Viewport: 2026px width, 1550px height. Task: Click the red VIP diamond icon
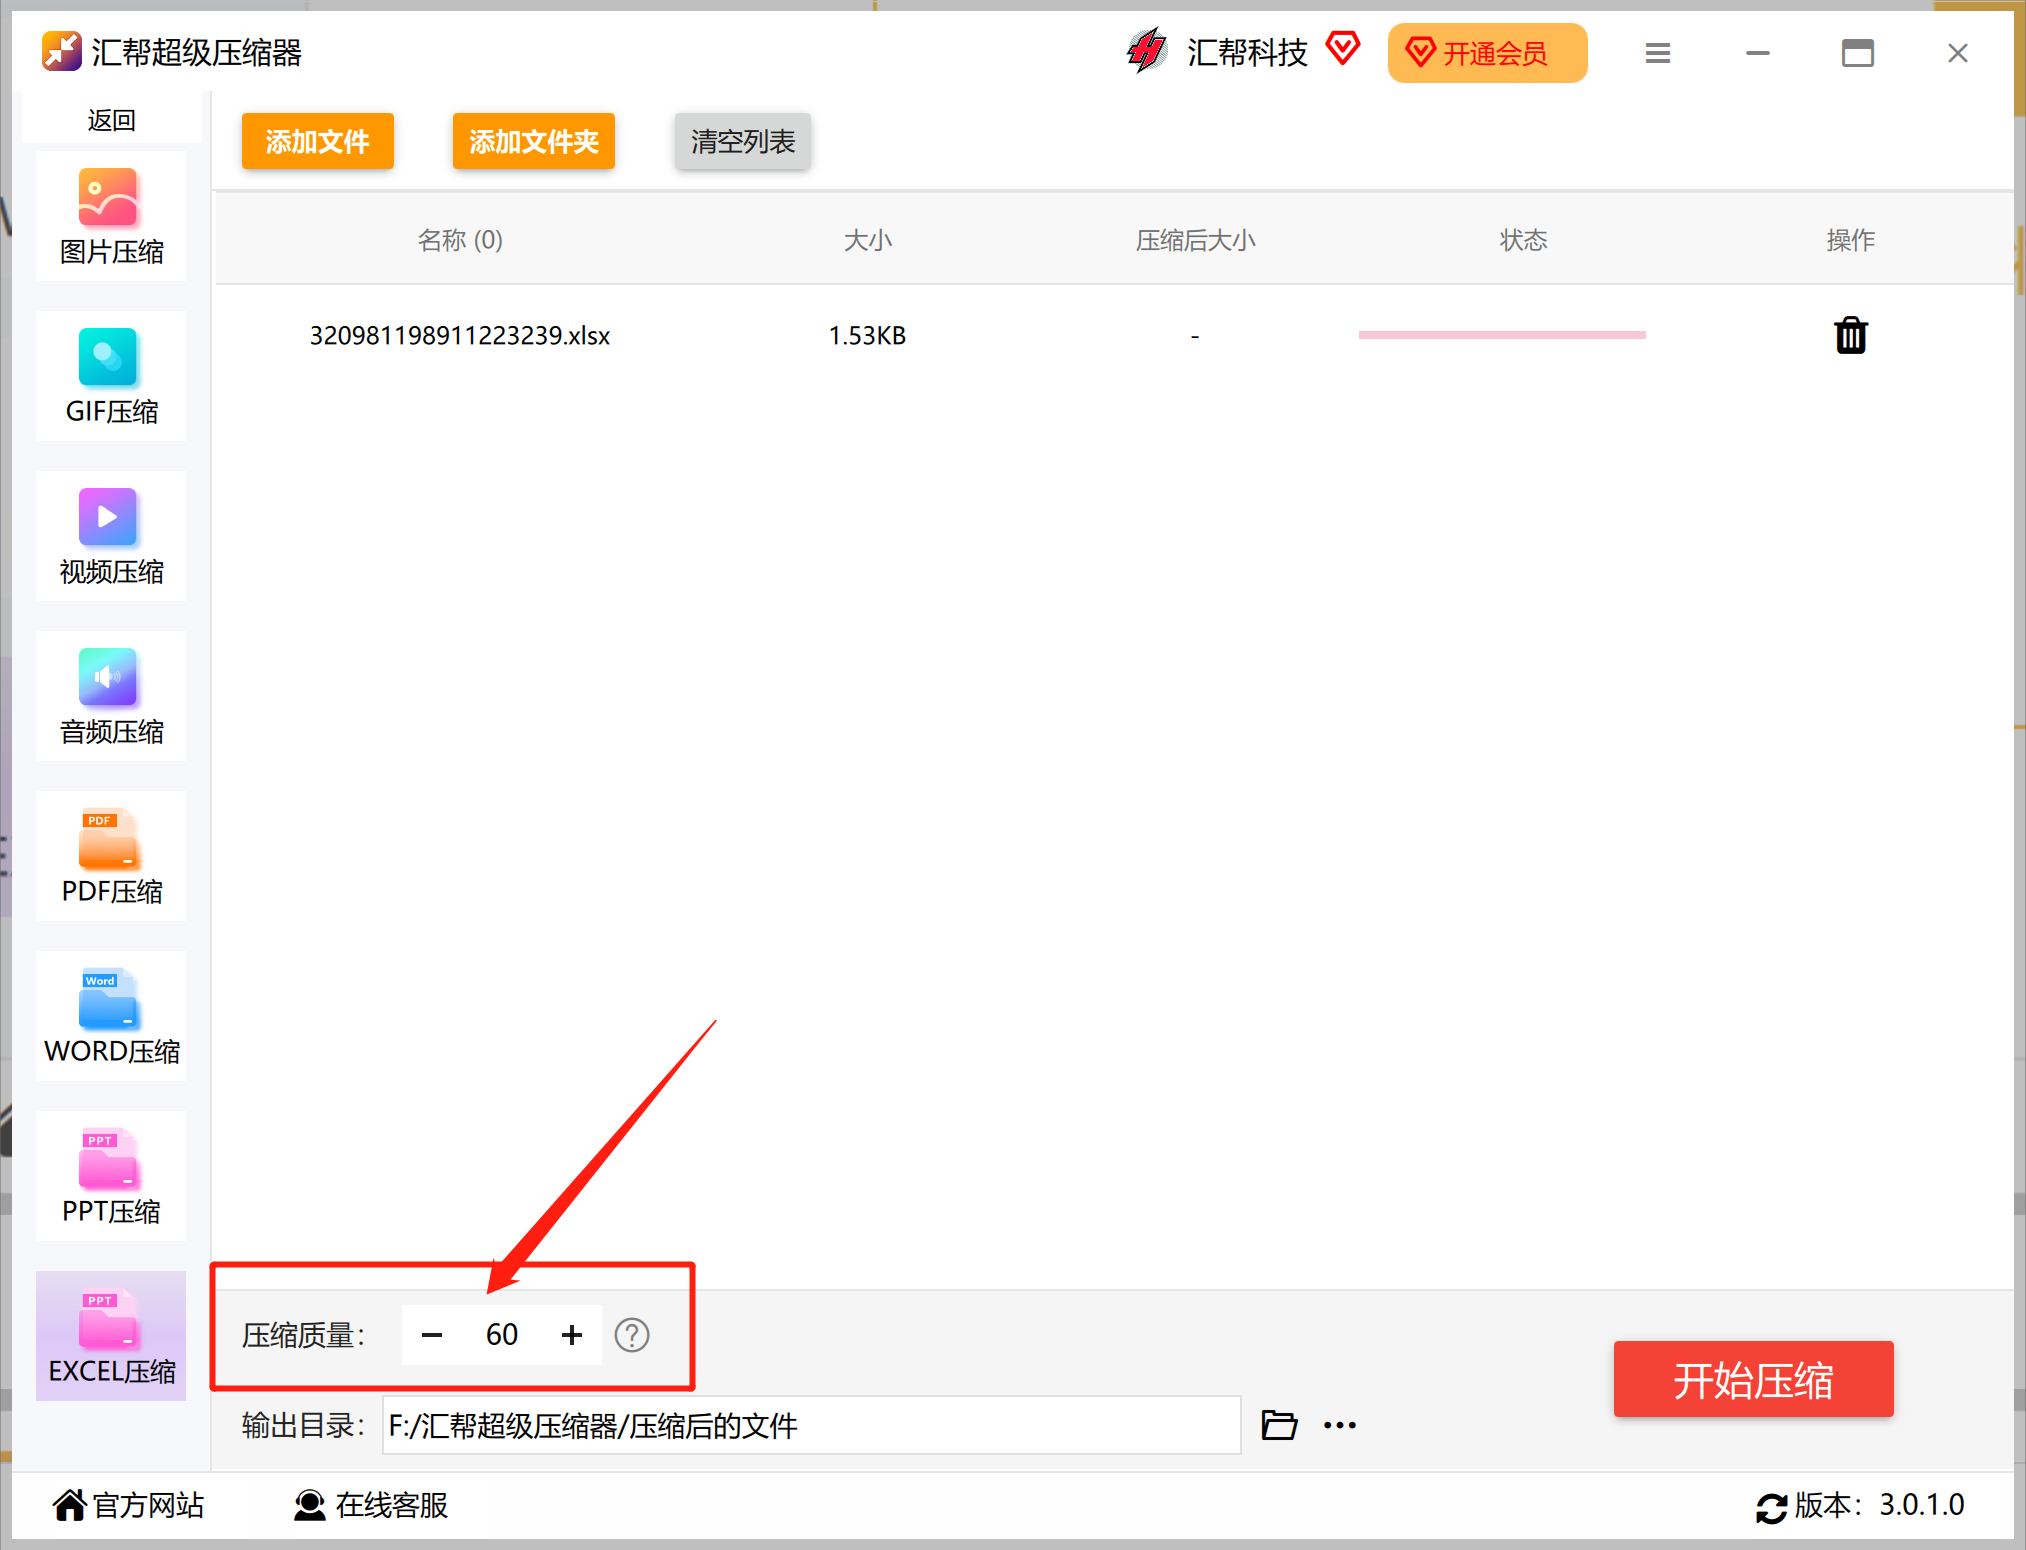pyautogui.click(x=1343, y=47)
